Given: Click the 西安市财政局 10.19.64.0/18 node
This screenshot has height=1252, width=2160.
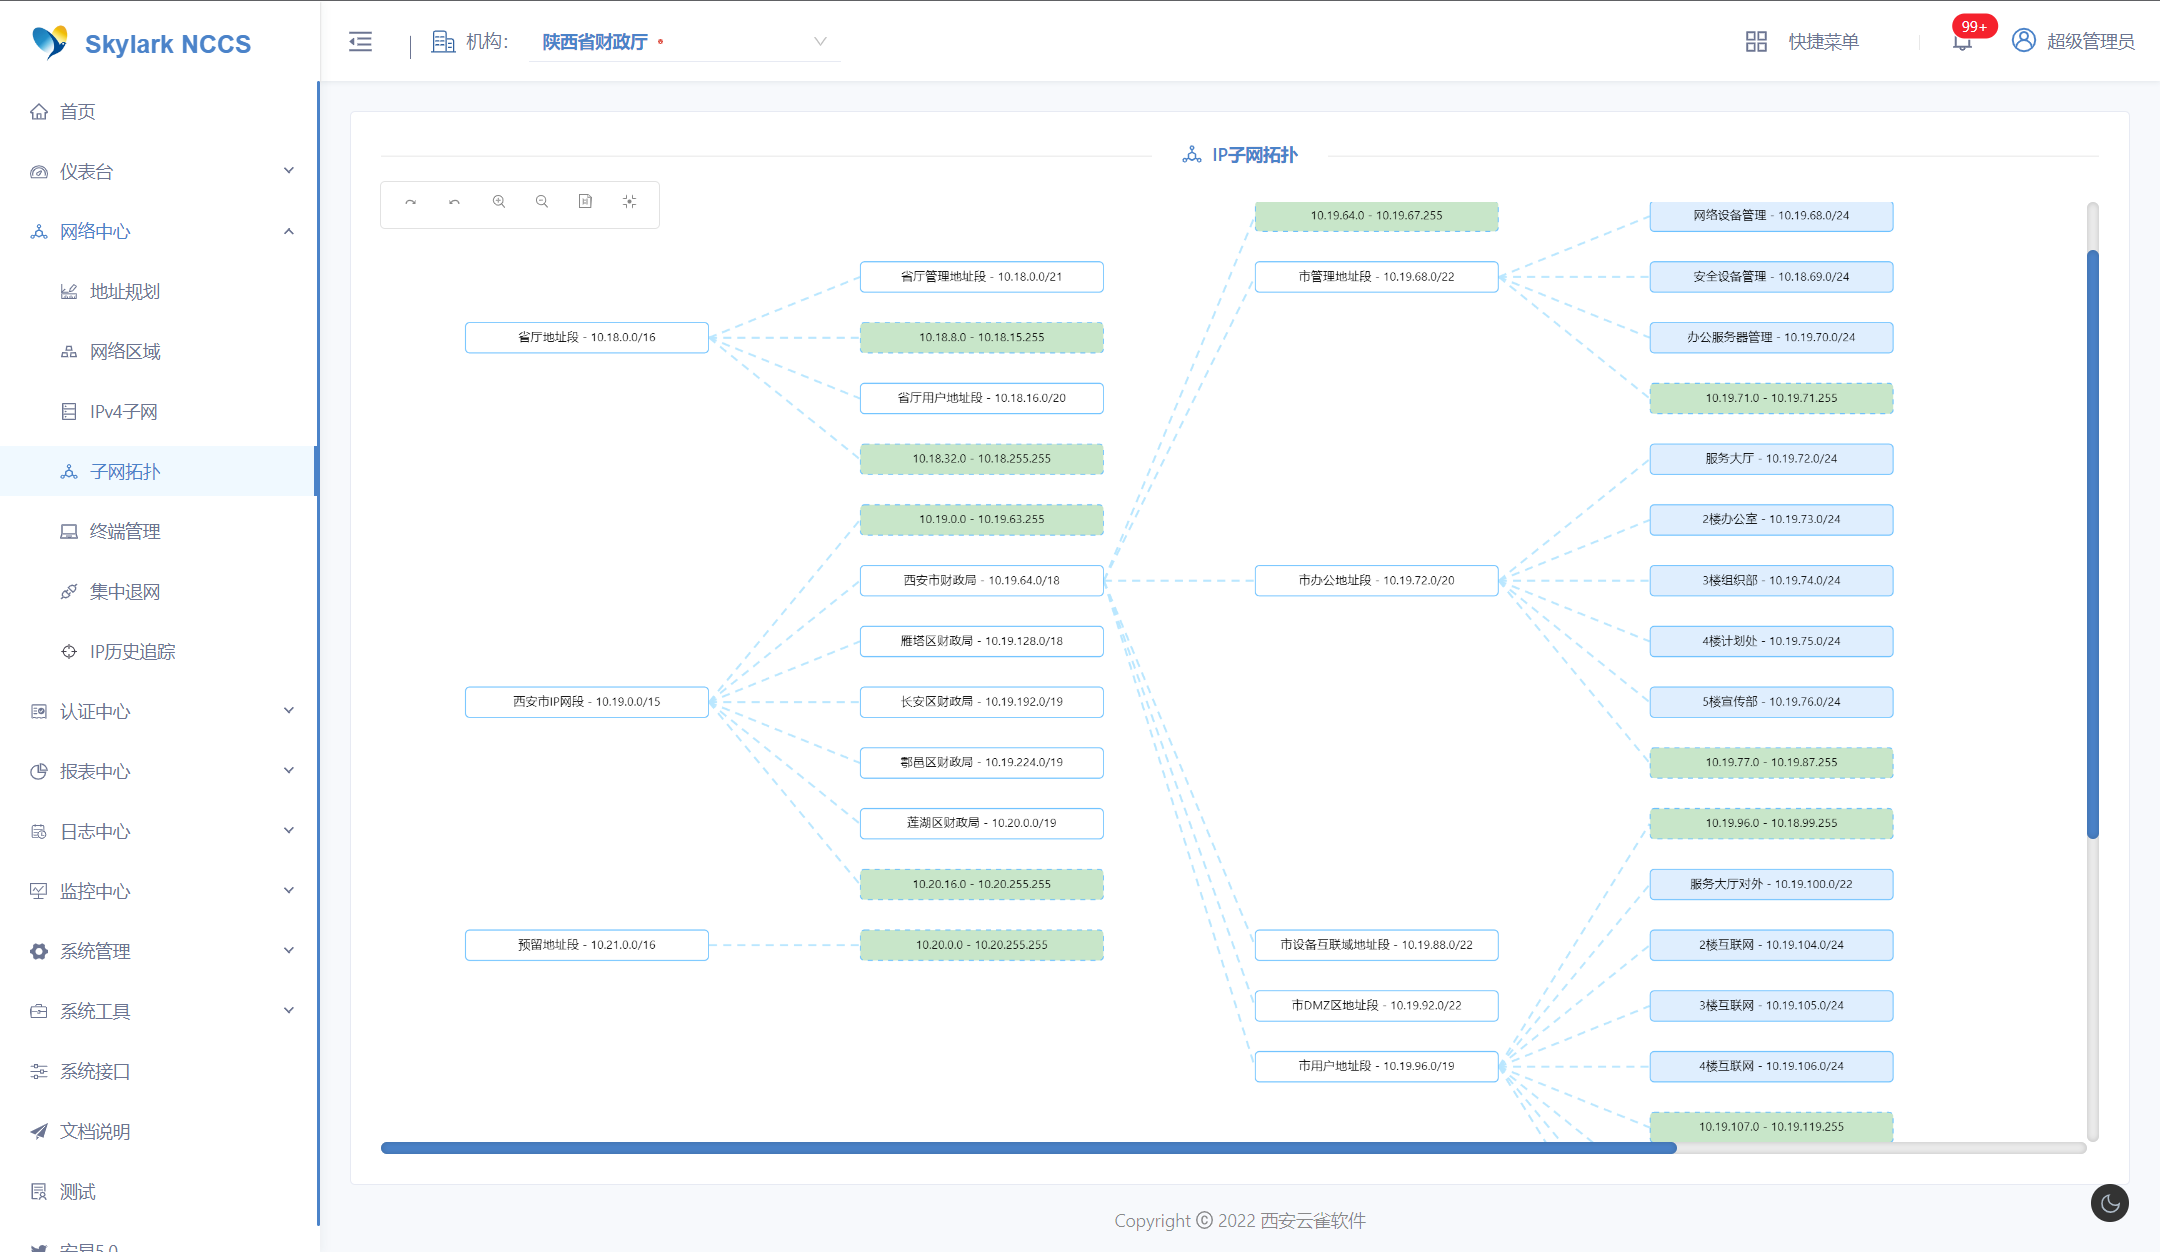Looking at the screenshot, I should tap(981, 581).
